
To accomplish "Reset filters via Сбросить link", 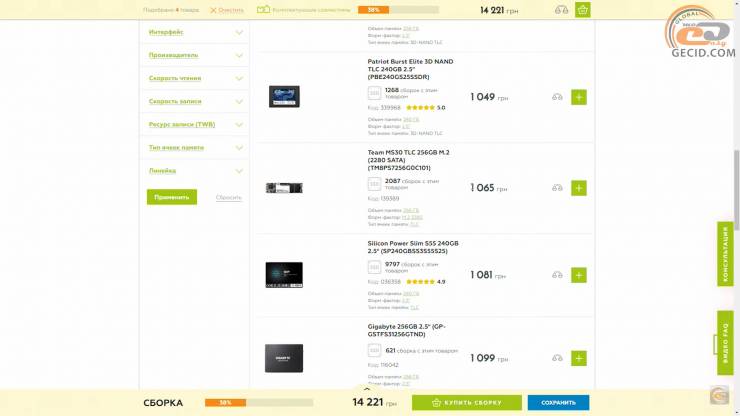I will pos(229,197).
